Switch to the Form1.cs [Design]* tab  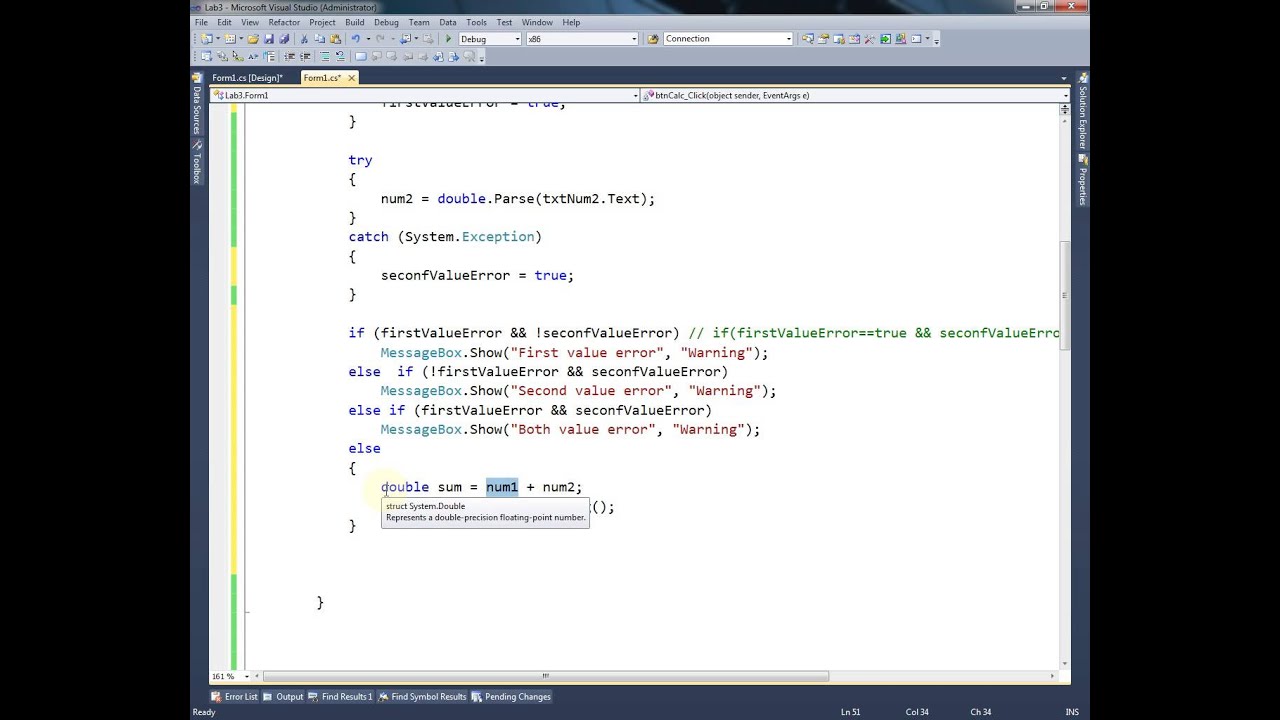click(x=247, y=78)
